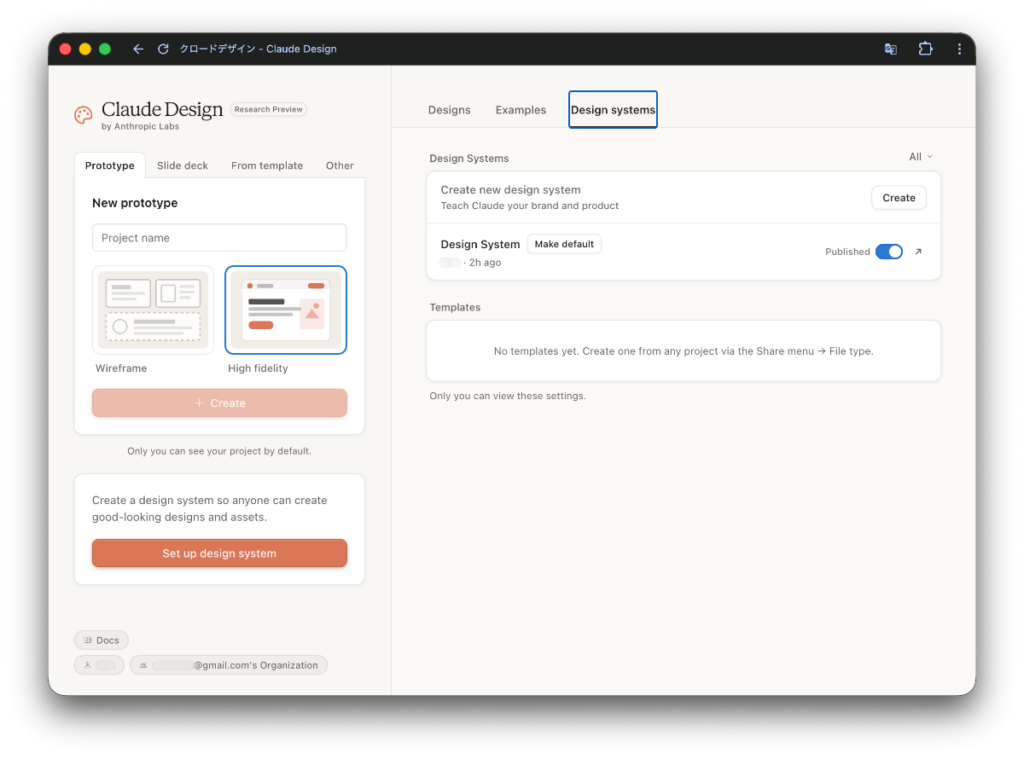
Task: Click the browser back arrow
Action: click(x=138, y=49)
